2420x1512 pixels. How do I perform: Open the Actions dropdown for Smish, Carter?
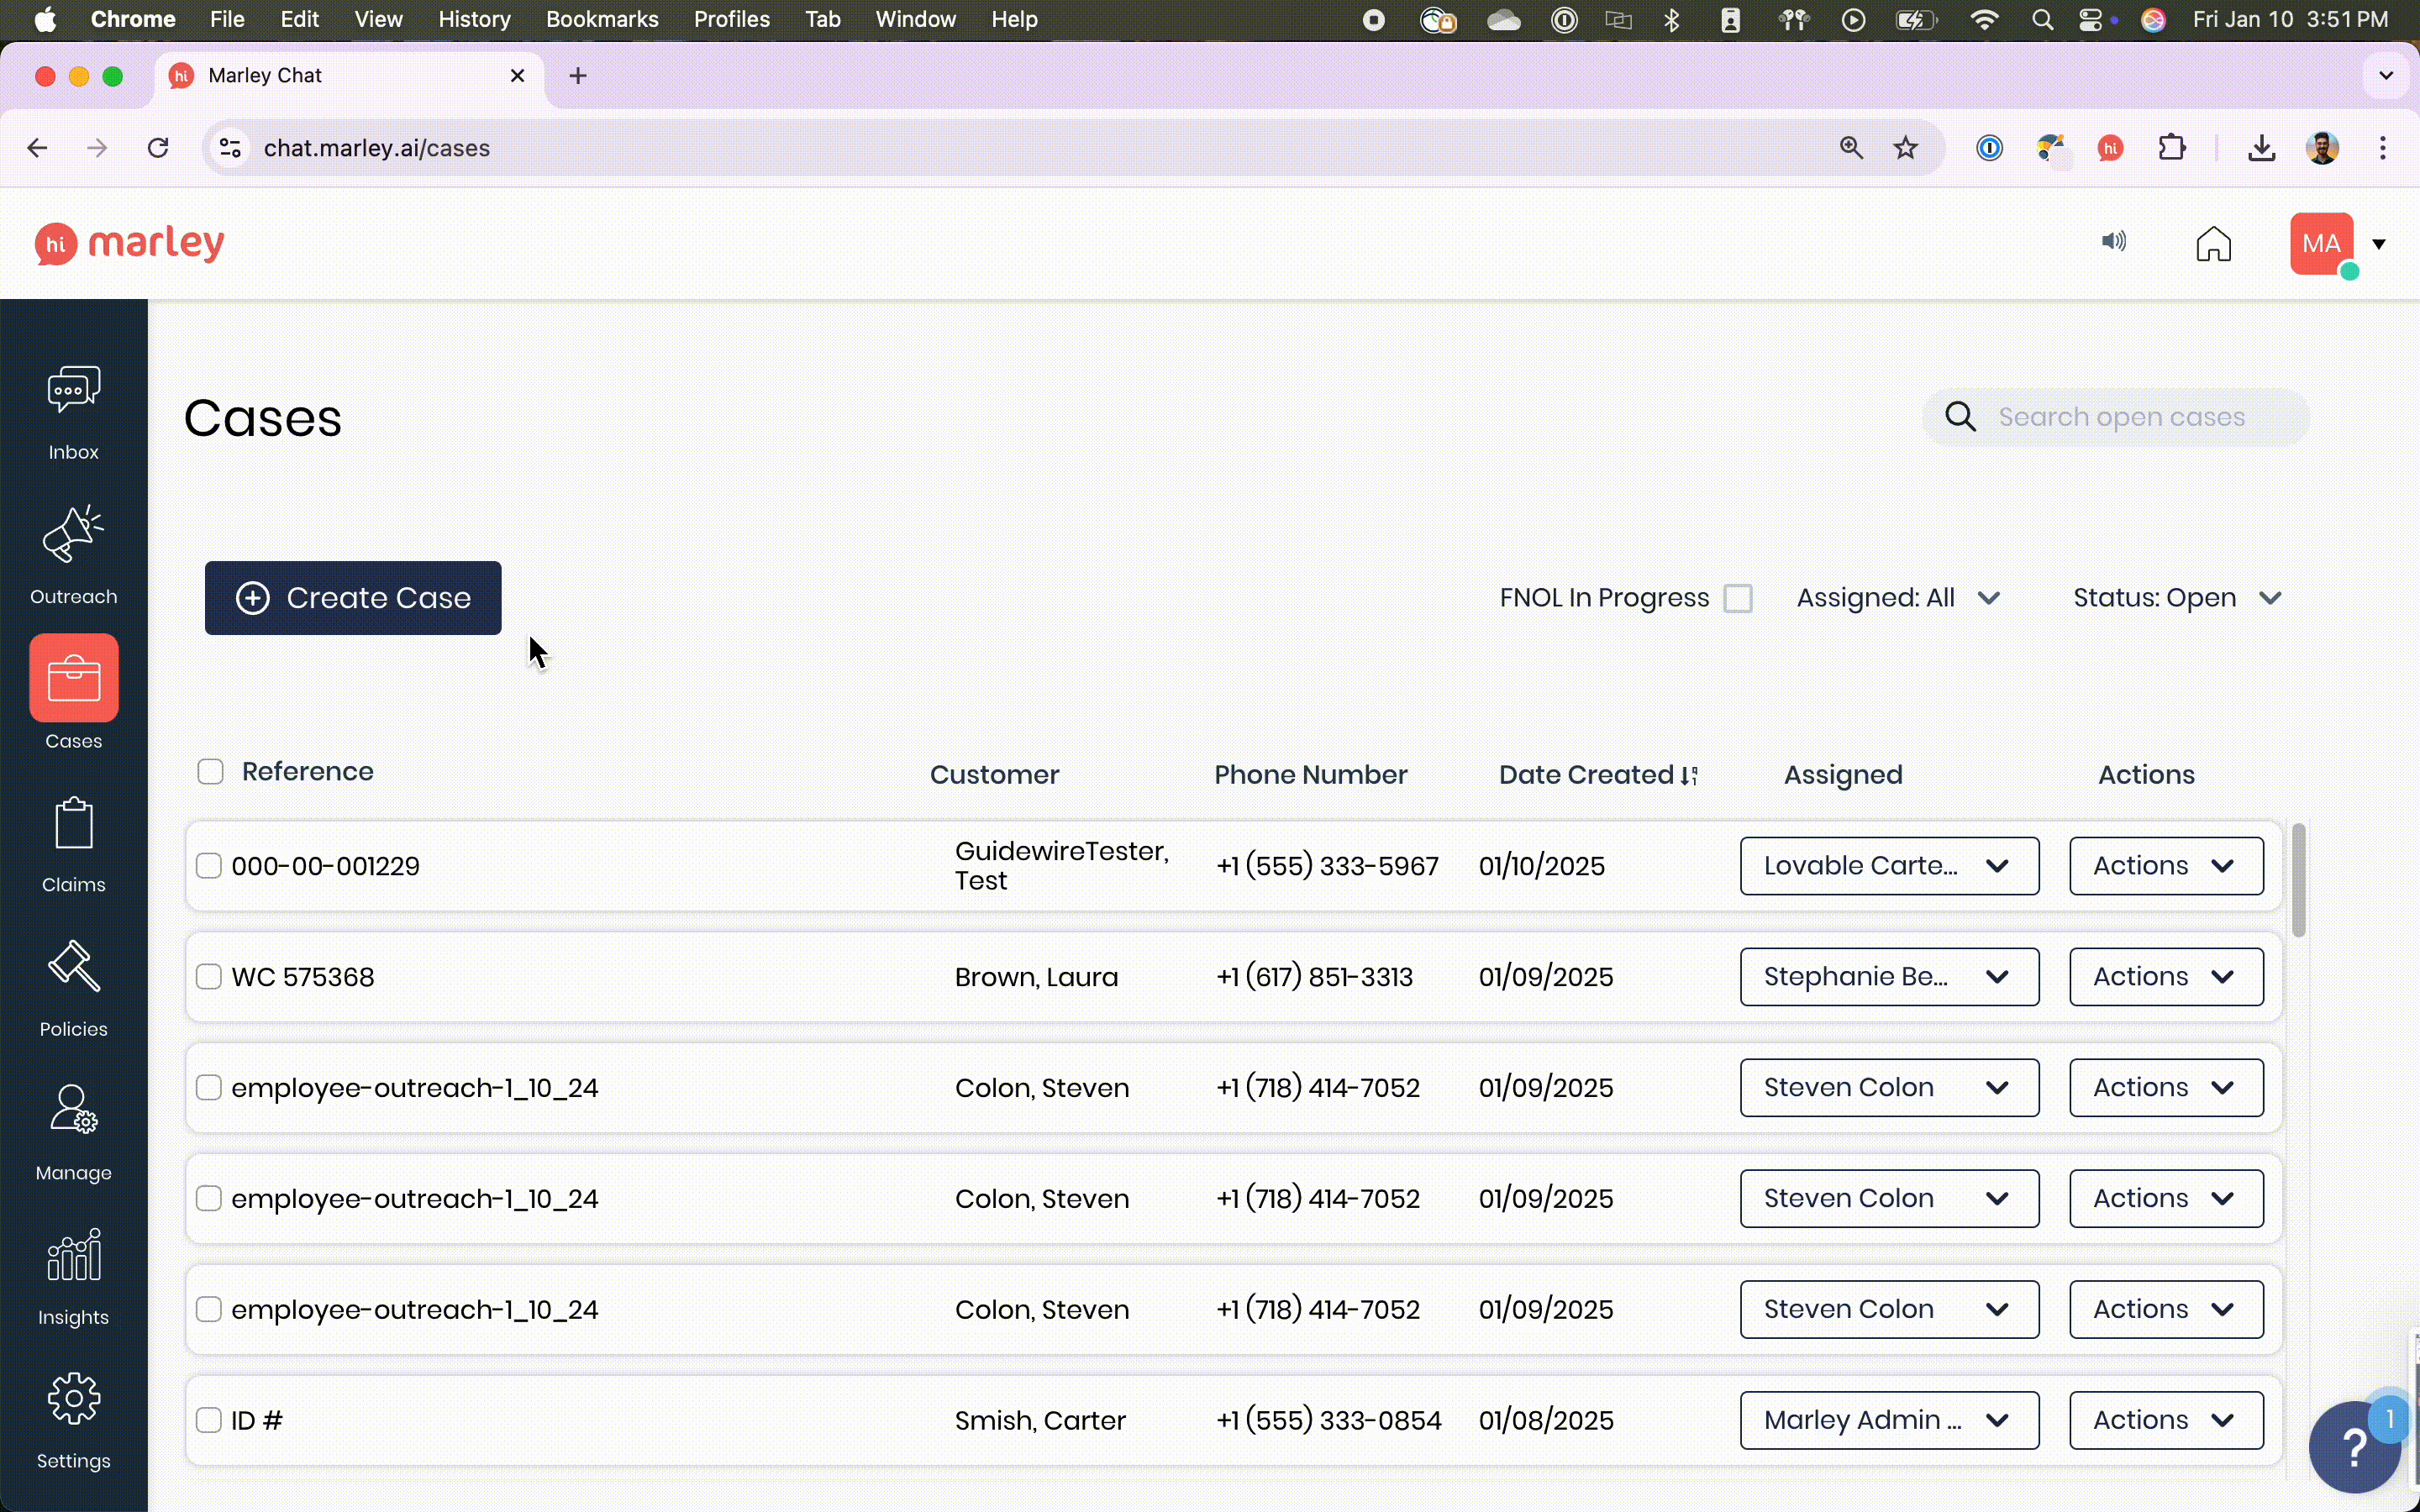pyautogui.click(x=2163, y=1419)
